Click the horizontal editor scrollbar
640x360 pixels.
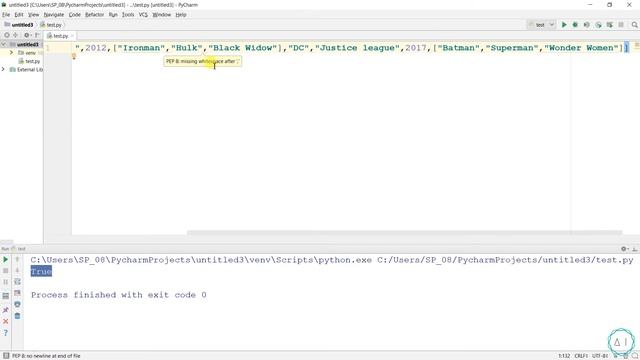pos(404,233)
